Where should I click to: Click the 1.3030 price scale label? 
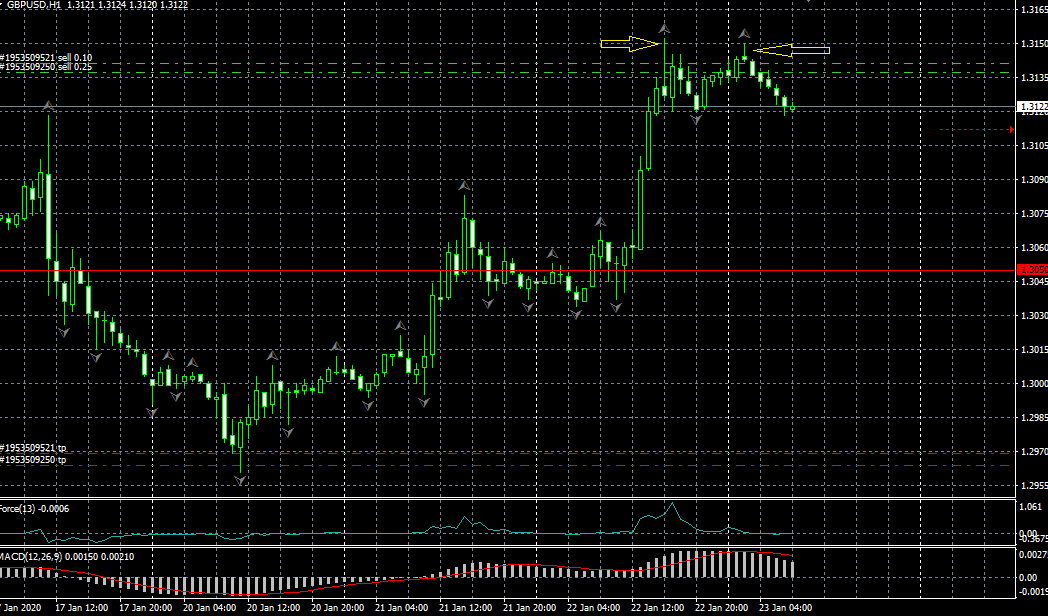coord(1034,315)
